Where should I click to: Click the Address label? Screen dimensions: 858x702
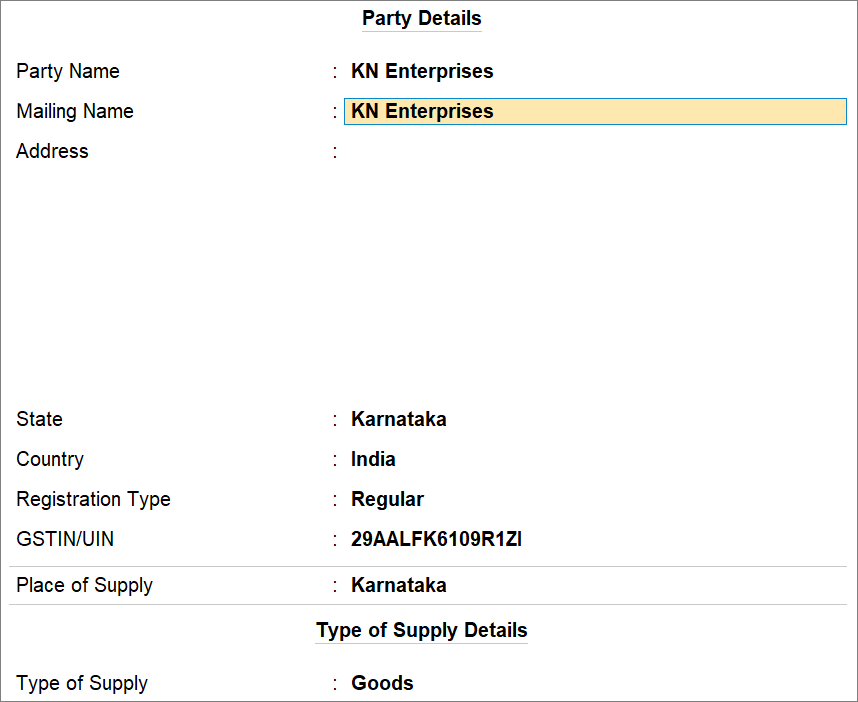tap(52, 151)
